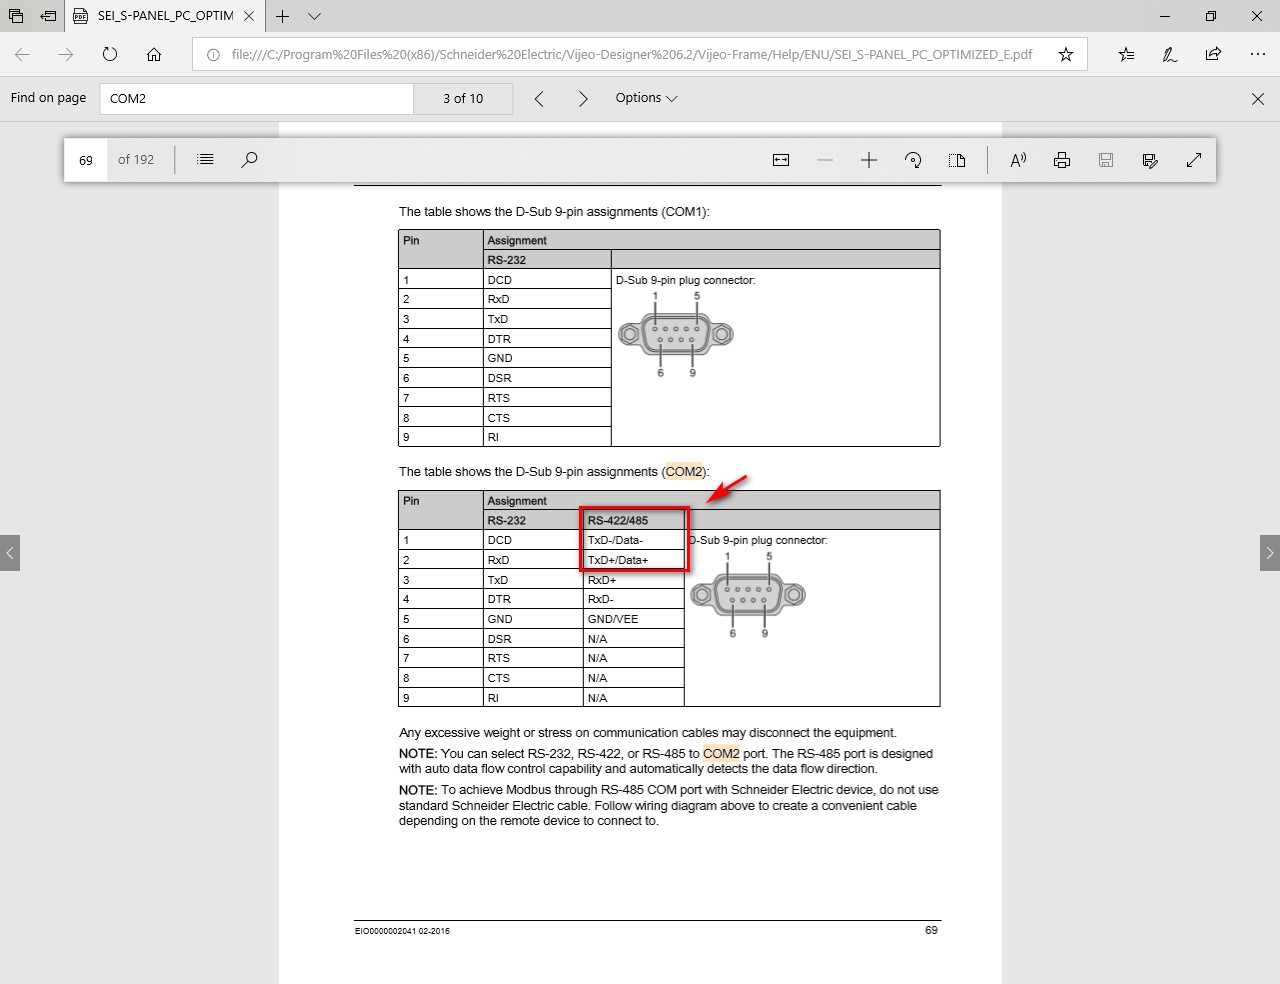Click the highlighted COM2 heading text
The image size is (1280, 984).
[684, 471]
